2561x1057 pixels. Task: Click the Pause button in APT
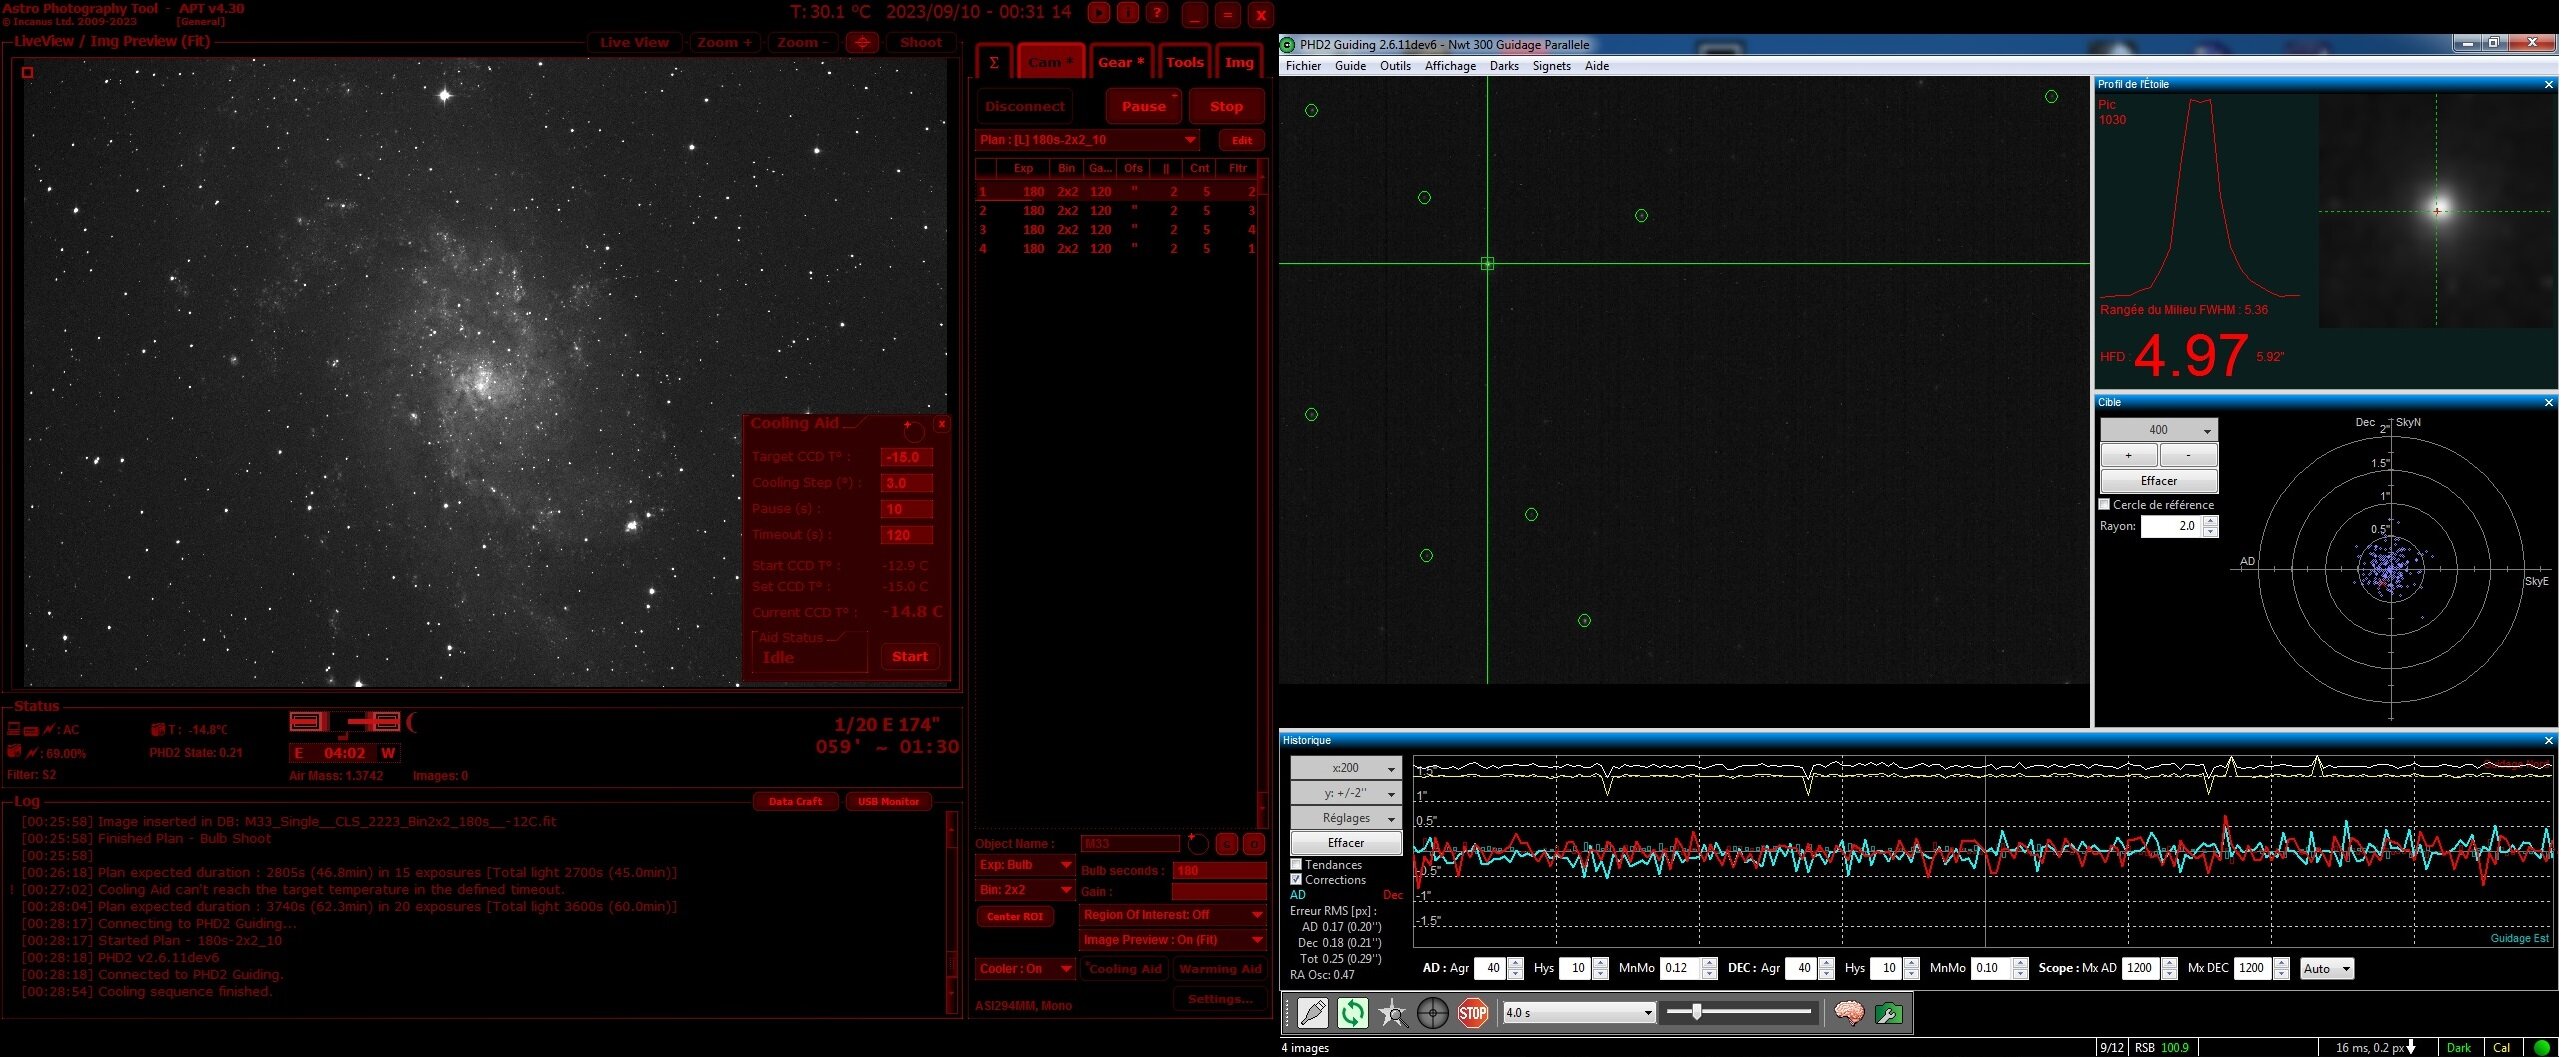(1143, 106)
